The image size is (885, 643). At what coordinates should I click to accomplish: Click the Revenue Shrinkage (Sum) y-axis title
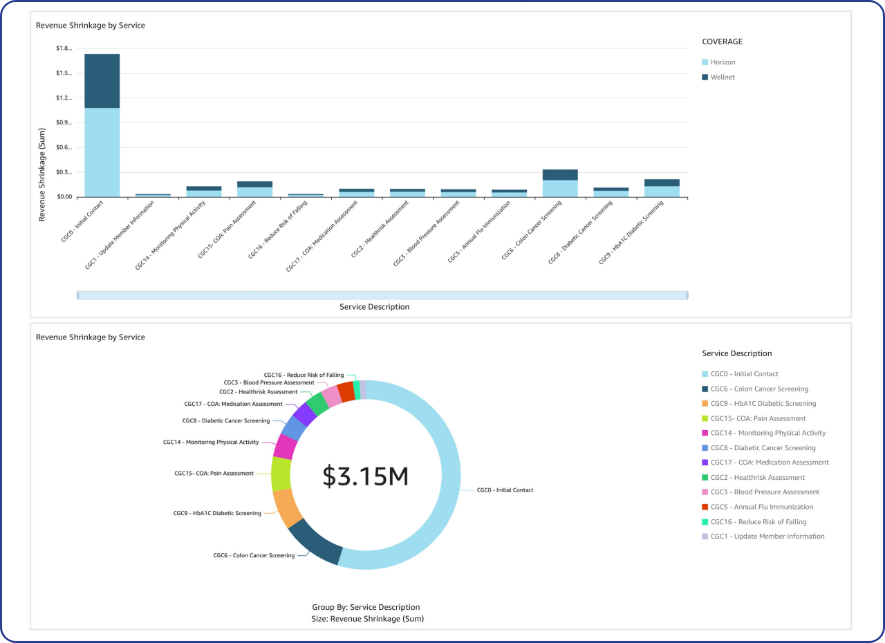[41, 174]
